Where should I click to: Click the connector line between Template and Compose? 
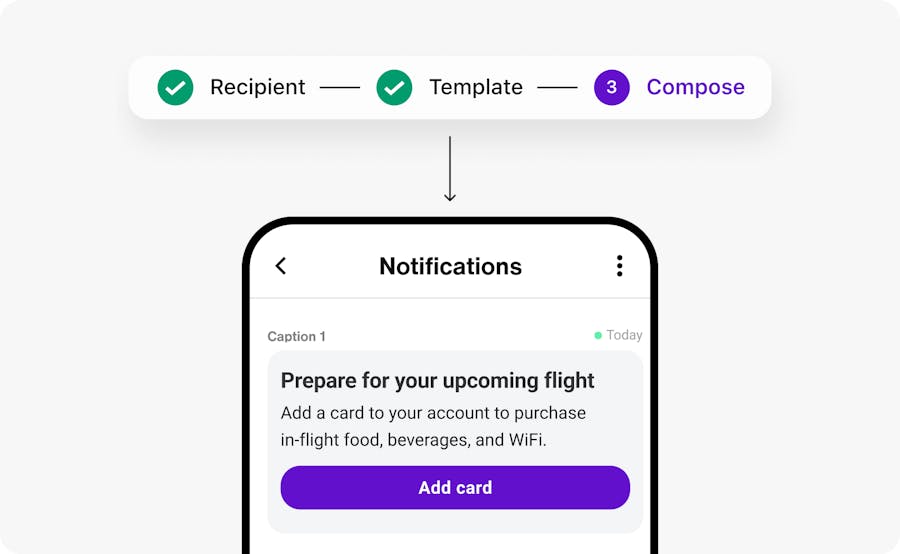pos(557,87)
